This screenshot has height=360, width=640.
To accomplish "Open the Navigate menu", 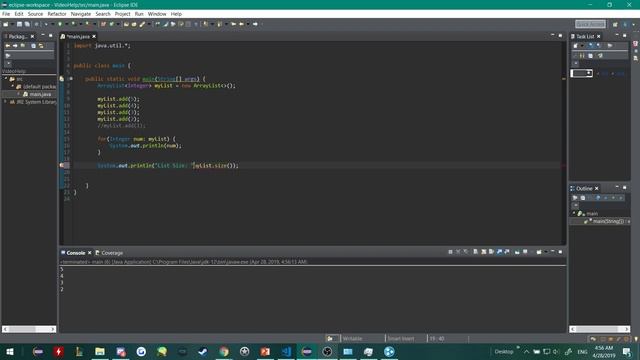I will pyautogui.click(x=81, y=14).
